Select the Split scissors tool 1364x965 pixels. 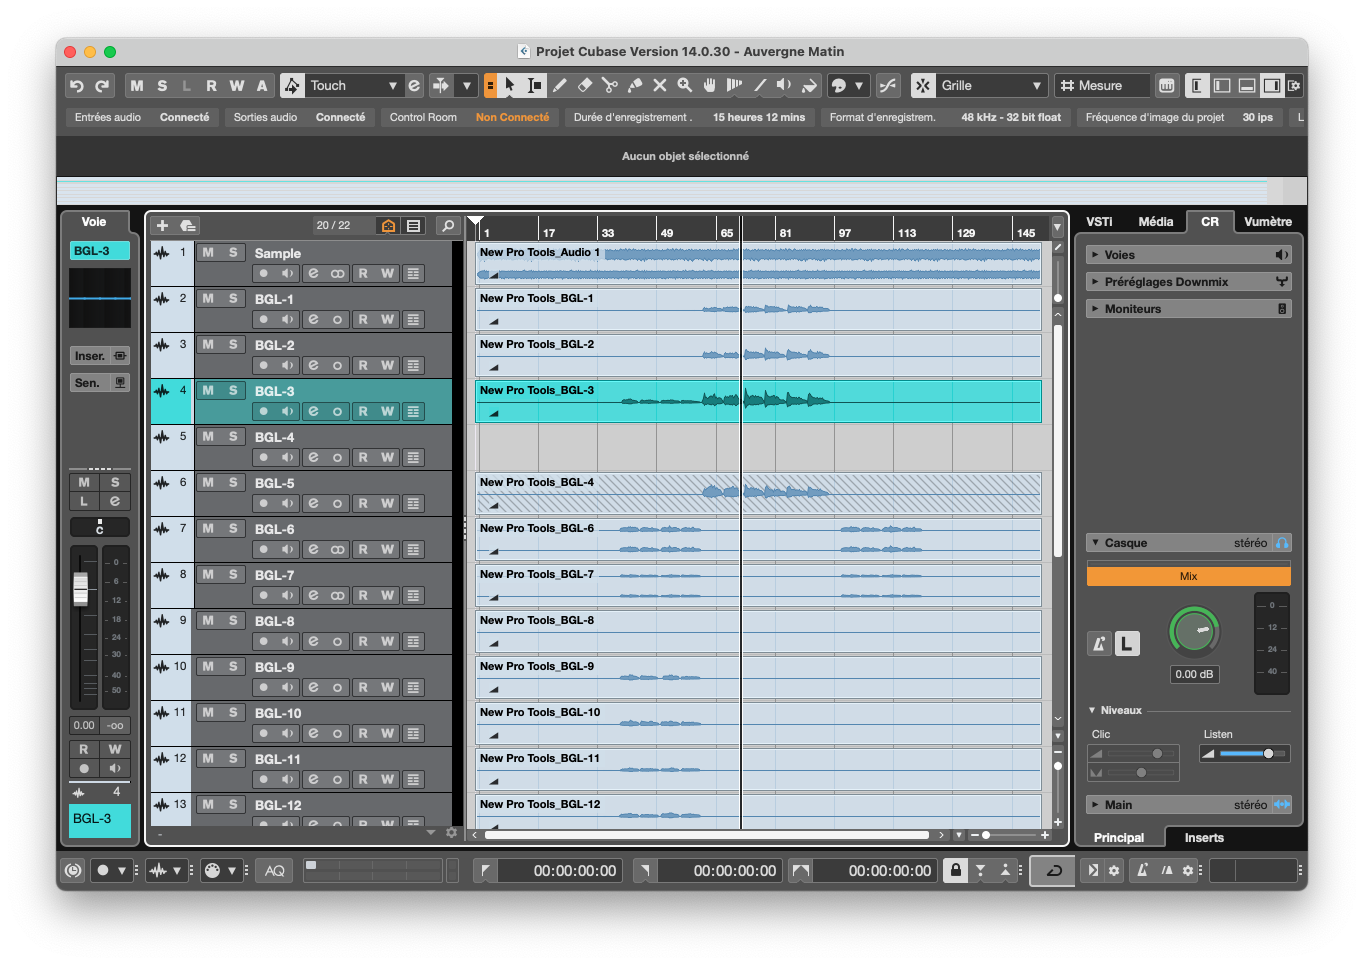tap(609, 85)
